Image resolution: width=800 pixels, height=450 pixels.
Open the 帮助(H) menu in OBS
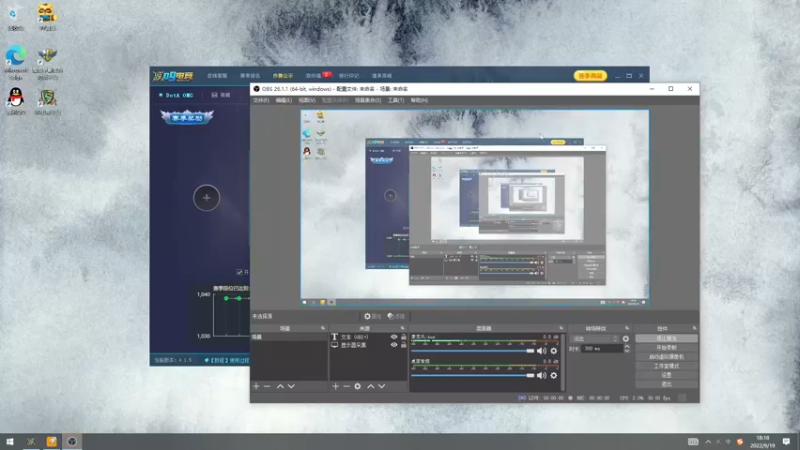coord(419,101)
